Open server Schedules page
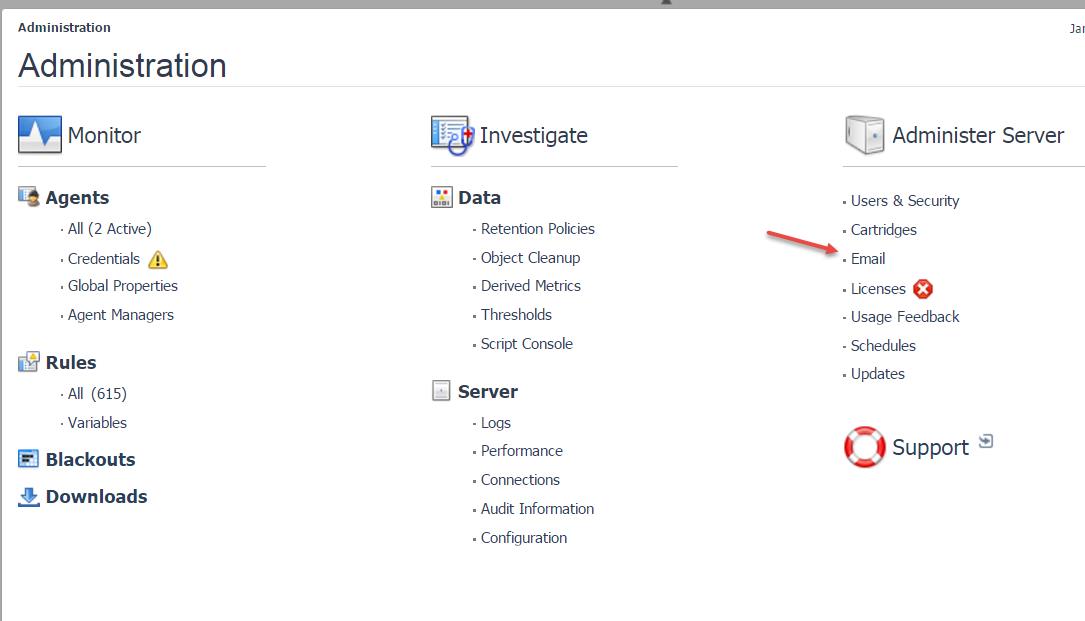The image size is (1085, 621). coord(883,346)
